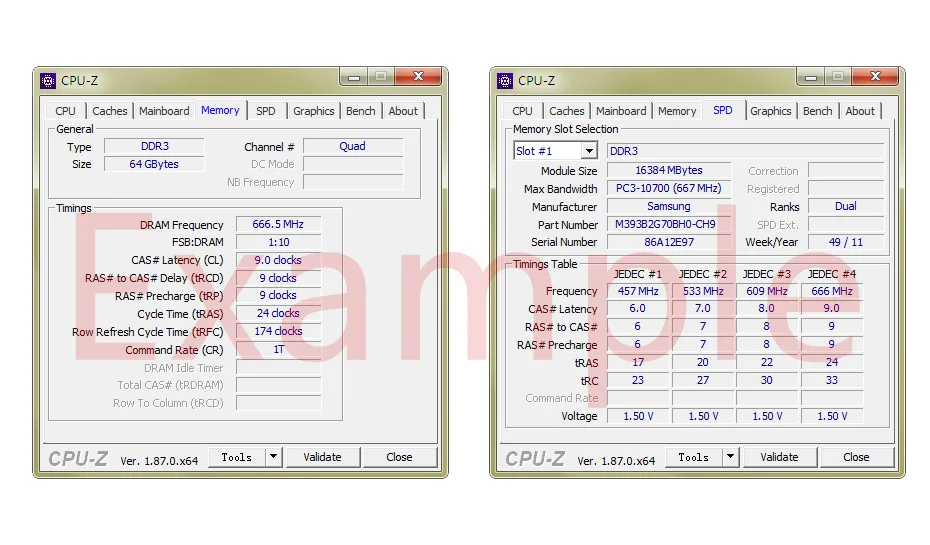Select the SPD tab in the right window
The height and width of the screenshot is (545, 930).
pyautogui.click(x=723, y=110)
